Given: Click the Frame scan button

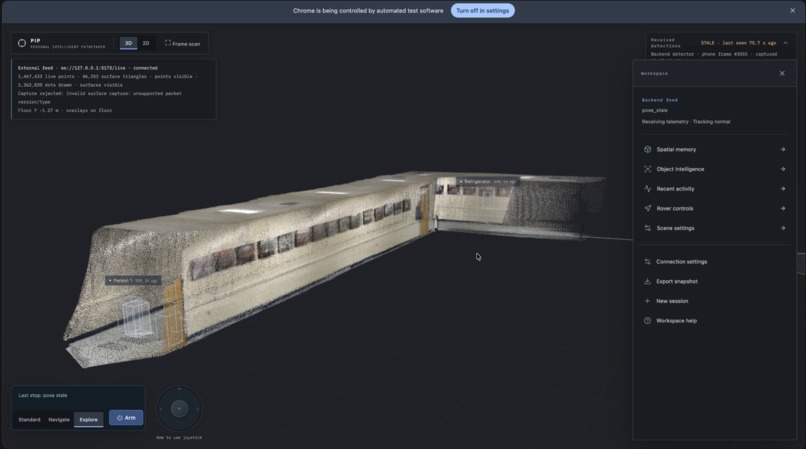Looking at the screenshot, I should coord(182,44).
